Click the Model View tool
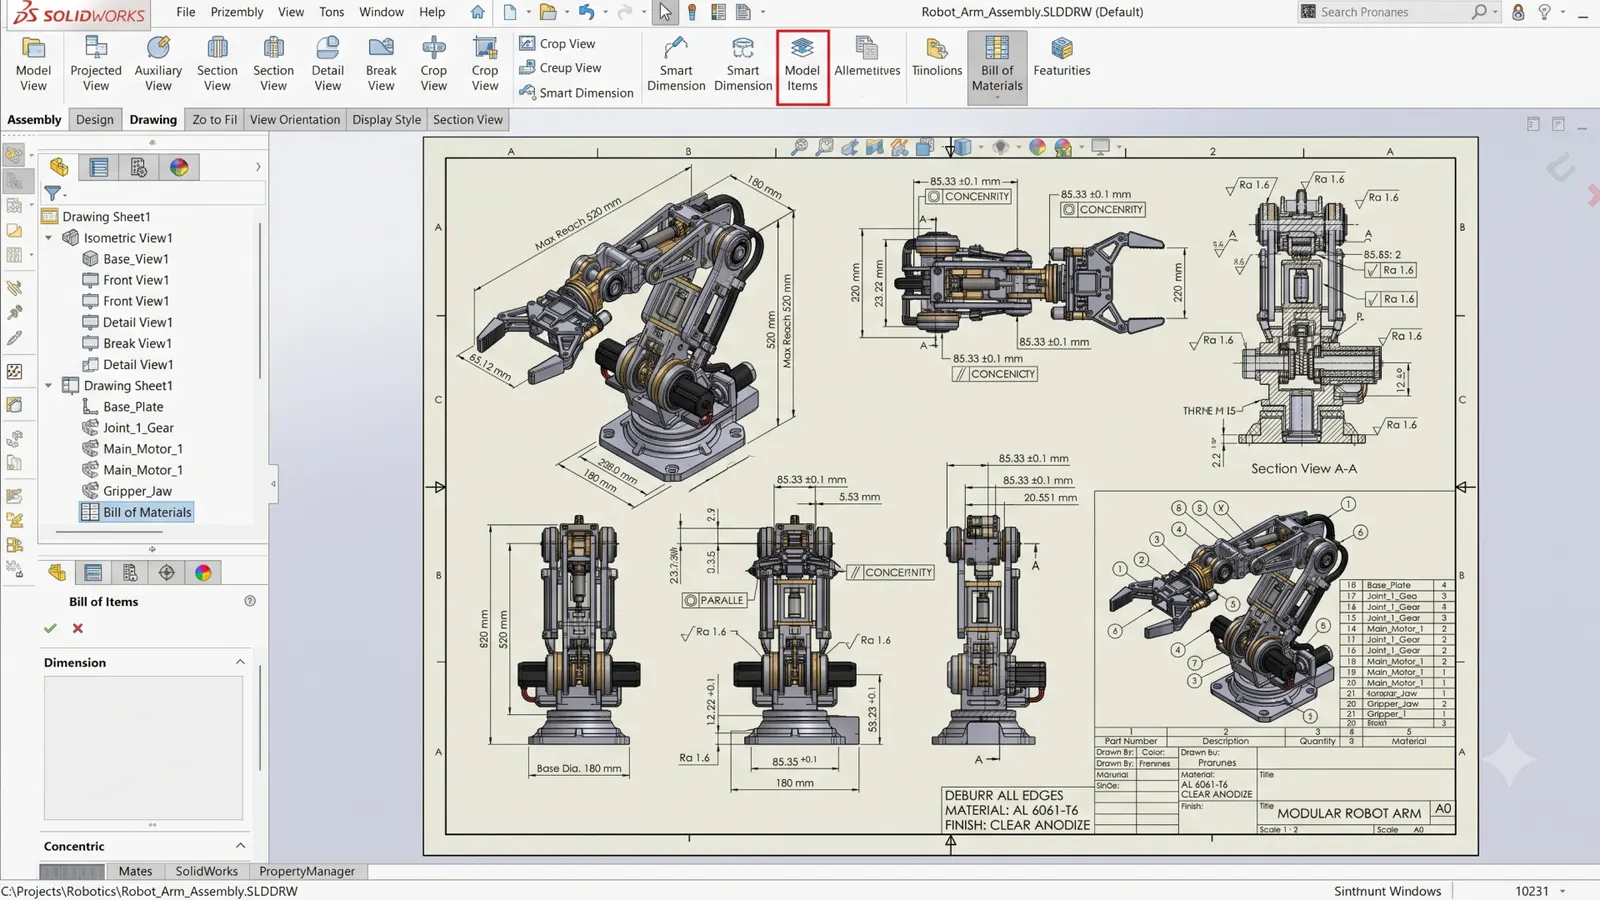Image resolution: width=1600 pixels, height=900 pixels. 33,64
